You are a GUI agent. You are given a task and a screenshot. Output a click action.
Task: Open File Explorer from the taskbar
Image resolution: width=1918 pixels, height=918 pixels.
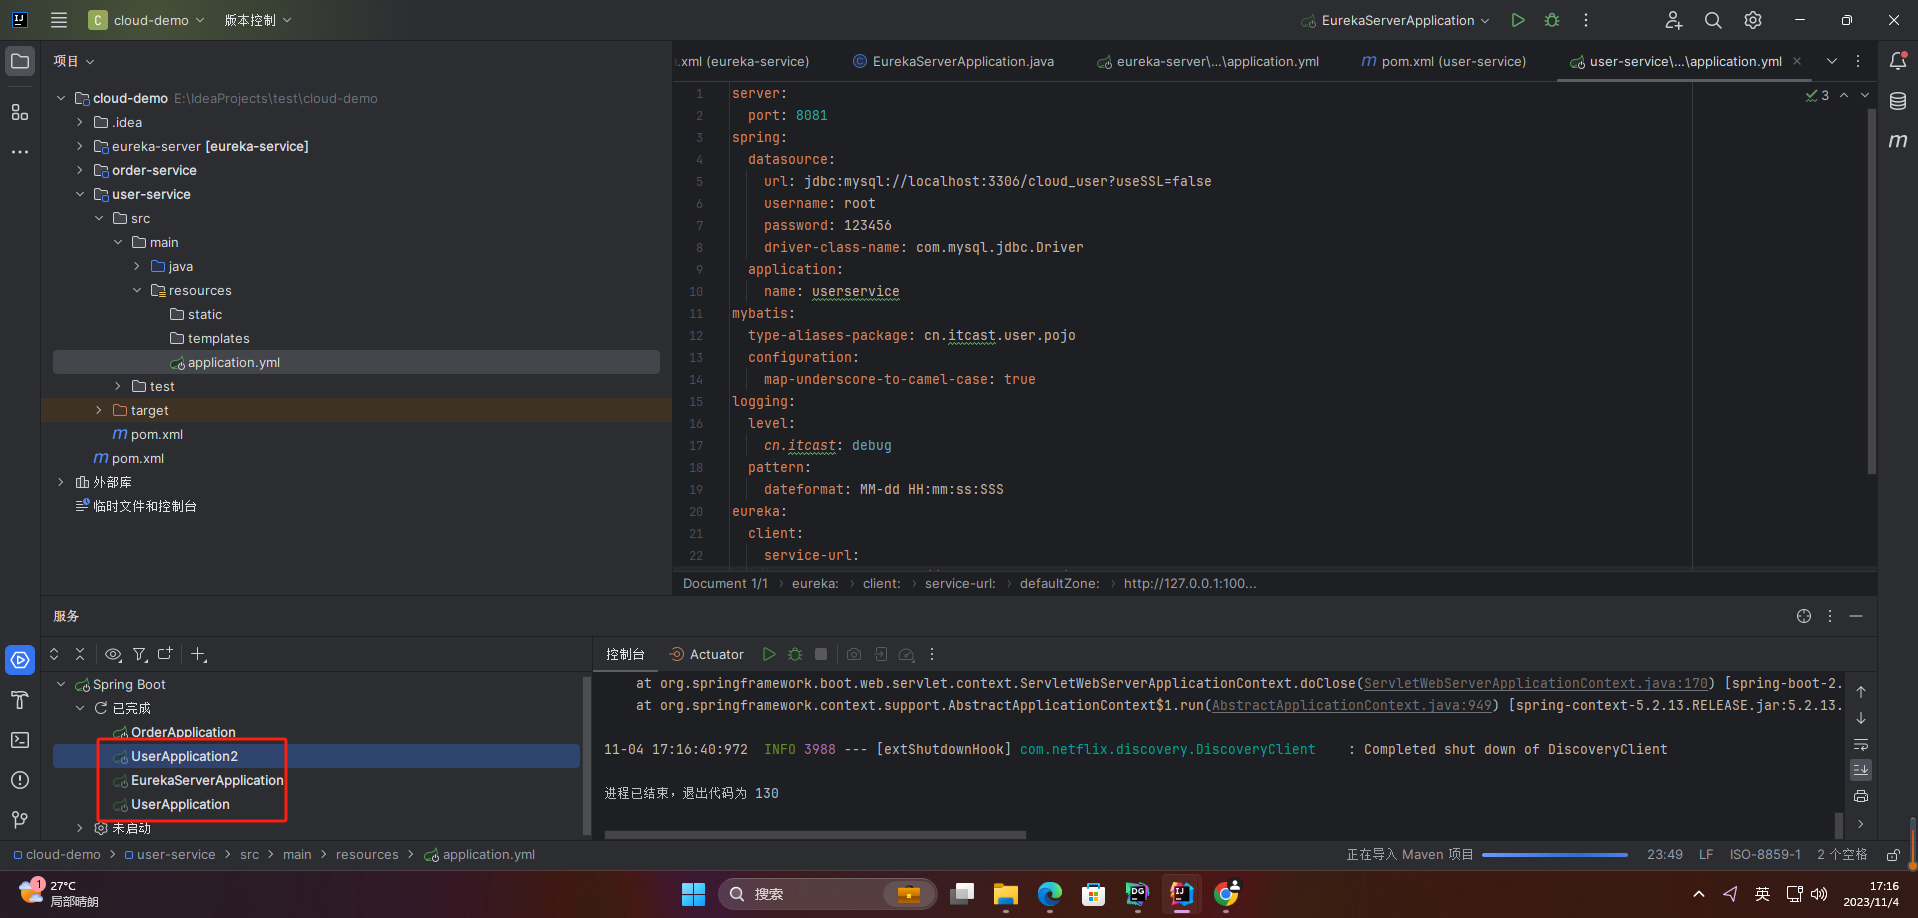(x=1005, y=894)
